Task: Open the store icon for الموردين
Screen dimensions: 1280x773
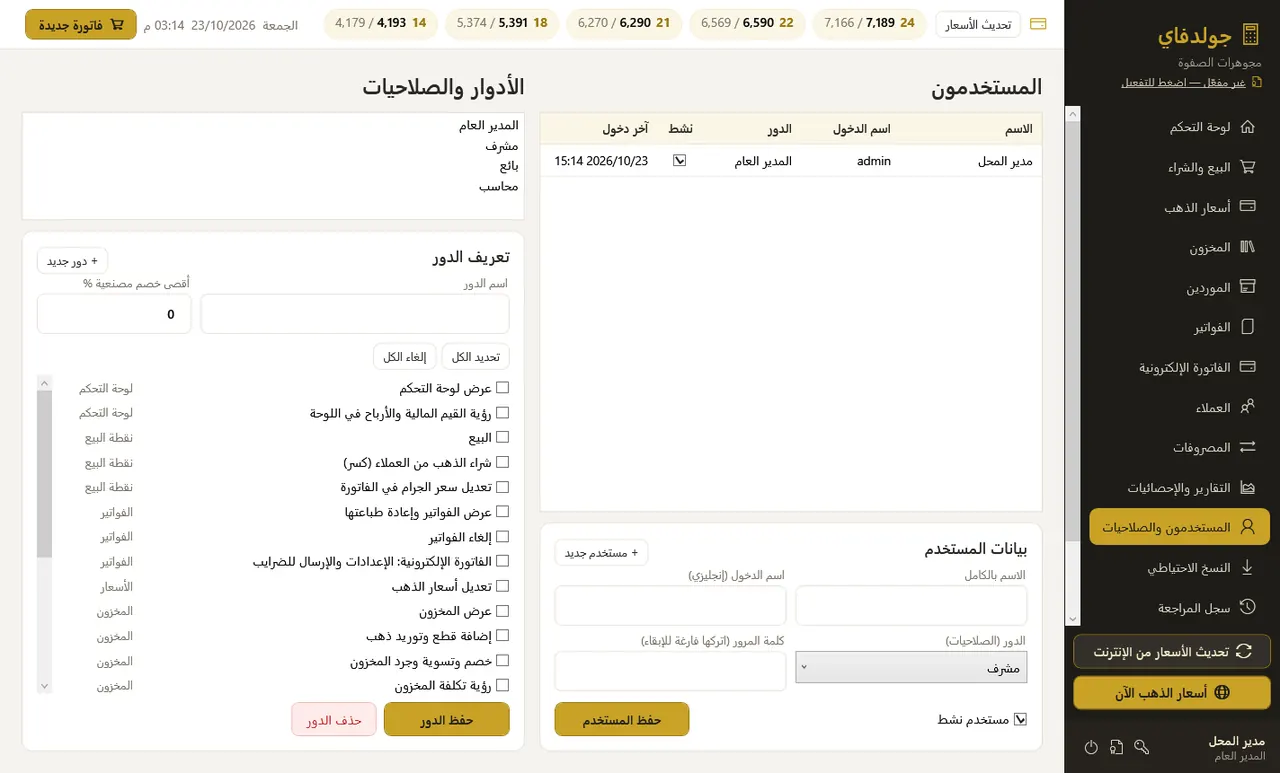Action: 1247,287
